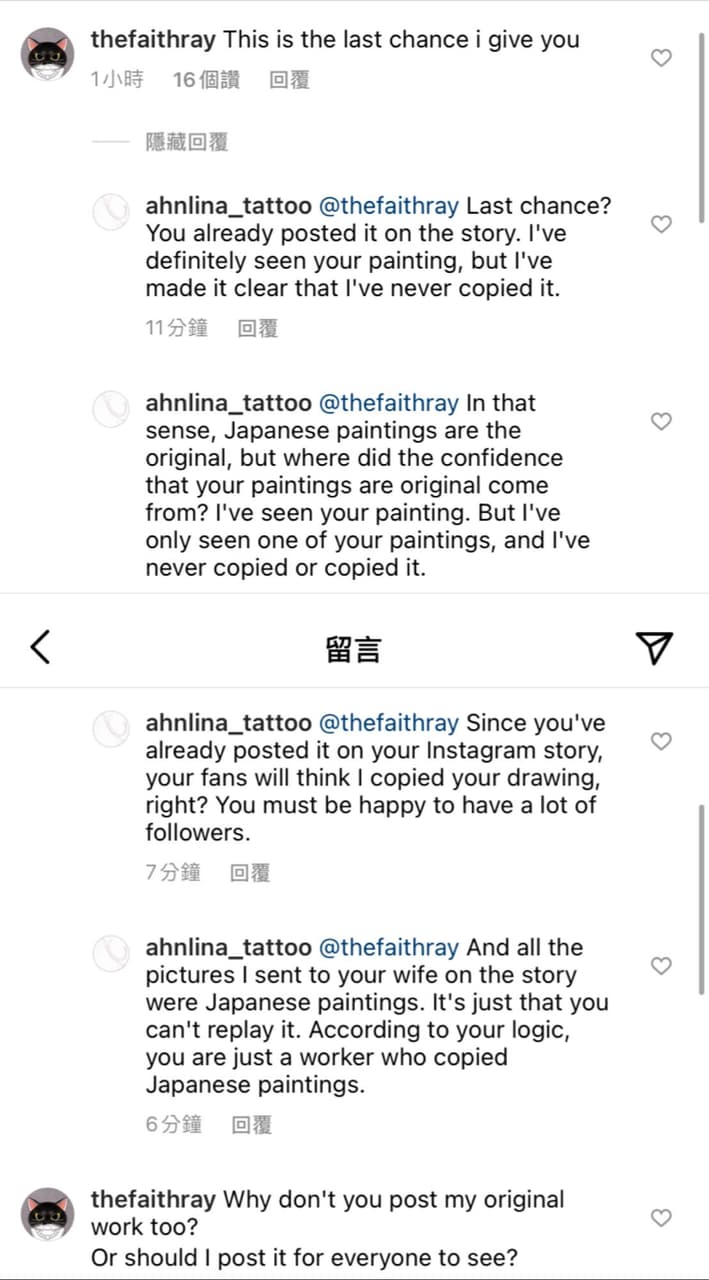Open thefaithray's avatar on bottom comment
The image size is (709, 1280).
(x=48, y=1215)
